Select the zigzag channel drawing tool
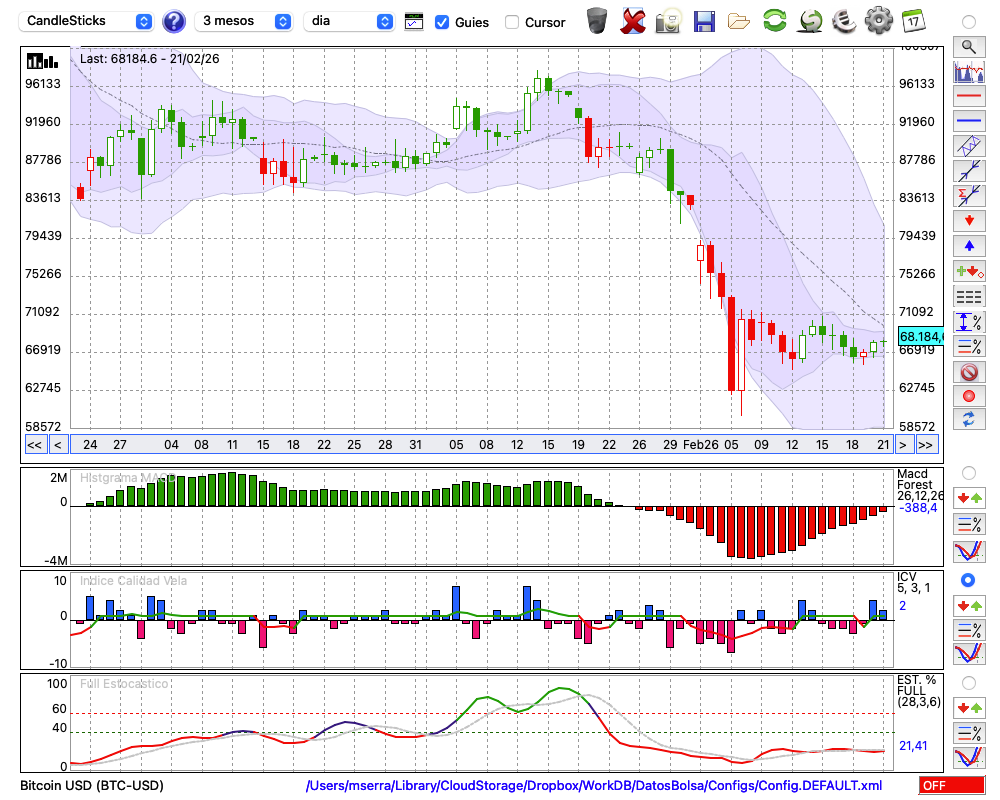 pyautogui.click(x=969, y=146)
